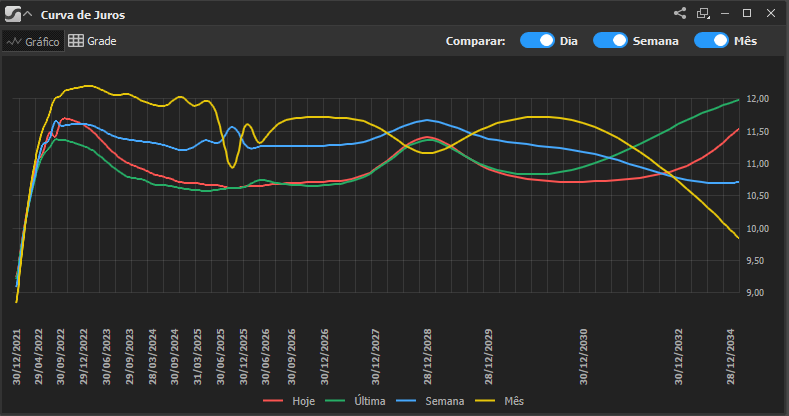
Task: Click the share icon in title bar
Action: click(680, 14)
